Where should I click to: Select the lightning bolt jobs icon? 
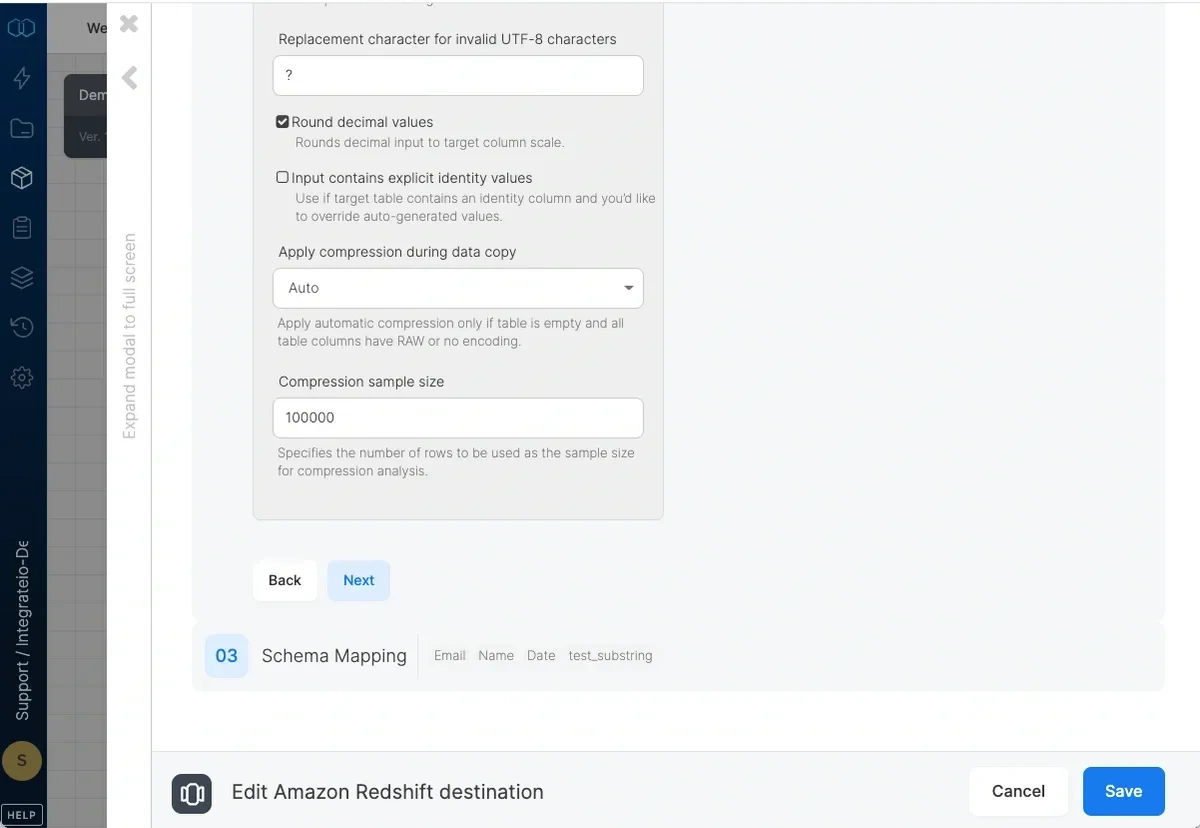tap(22, 78)
